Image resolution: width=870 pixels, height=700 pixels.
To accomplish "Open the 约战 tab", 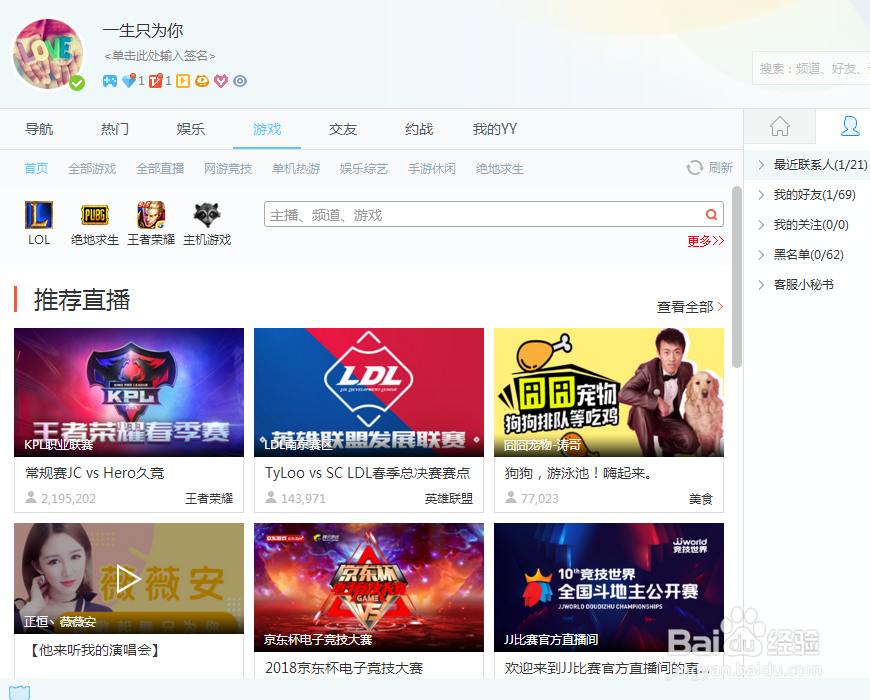I will click(419, 129).
